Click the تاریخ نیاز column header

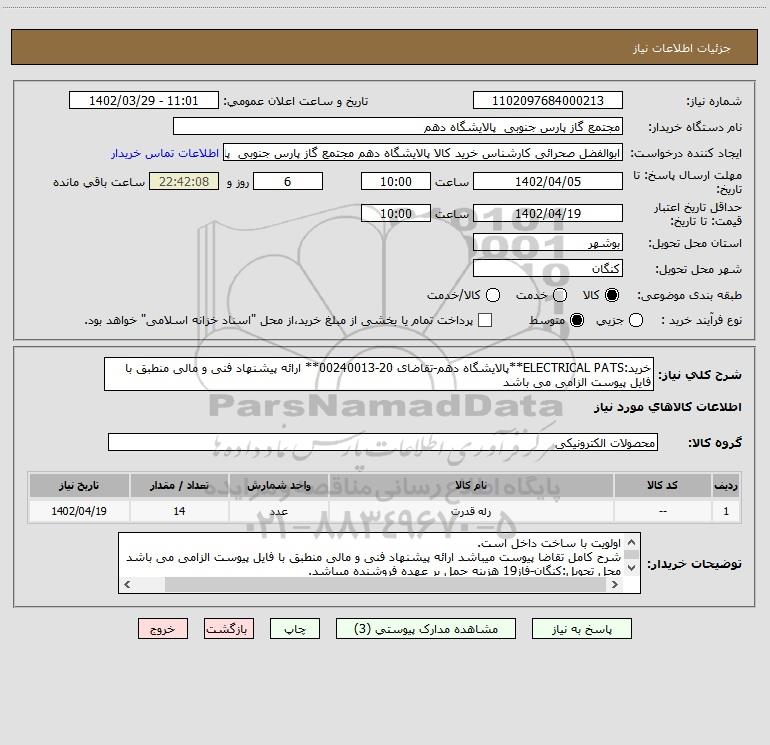click(79, 486)
